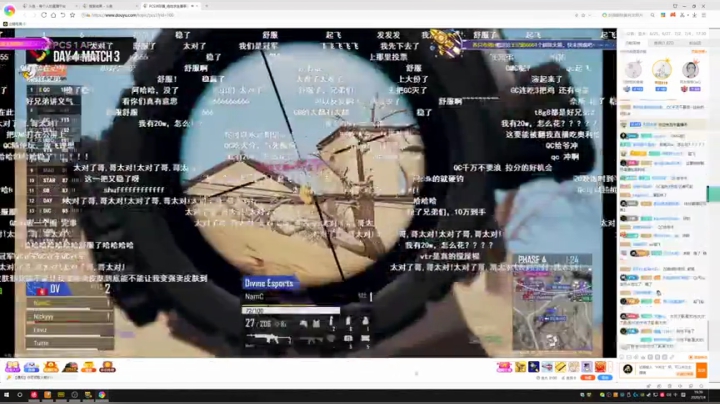Image resolution: width=720 pixels, height=404 pixels.
Task: Open the left ranked fan avatar
Action: [x=633, y=70]
